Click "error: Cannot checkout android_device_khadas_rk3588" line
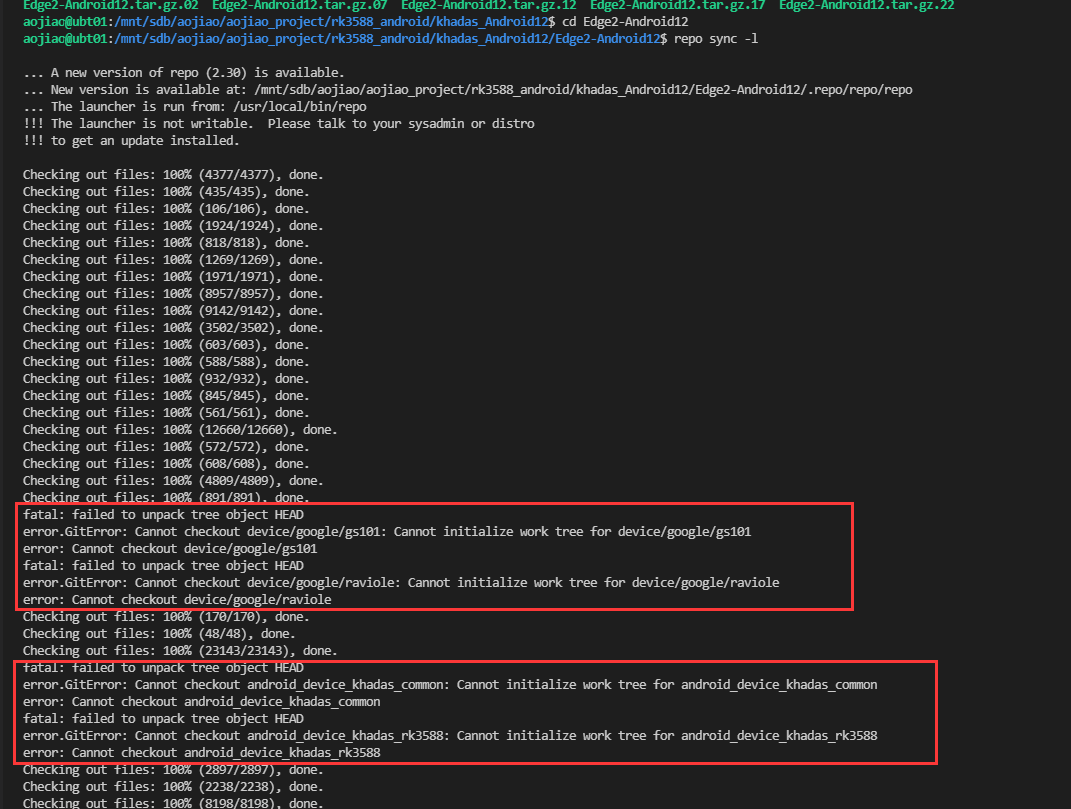 [x=201, y=753]
